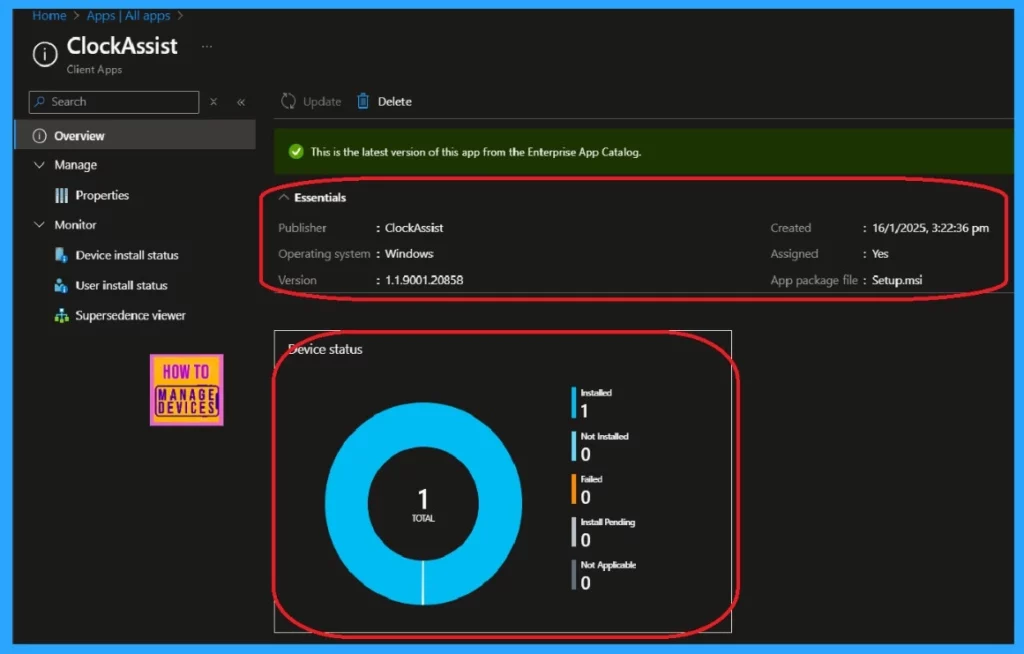Clear the search with the X icon
The width and height of the screenshot is (1024, 654).
click(x=214, y=102)
